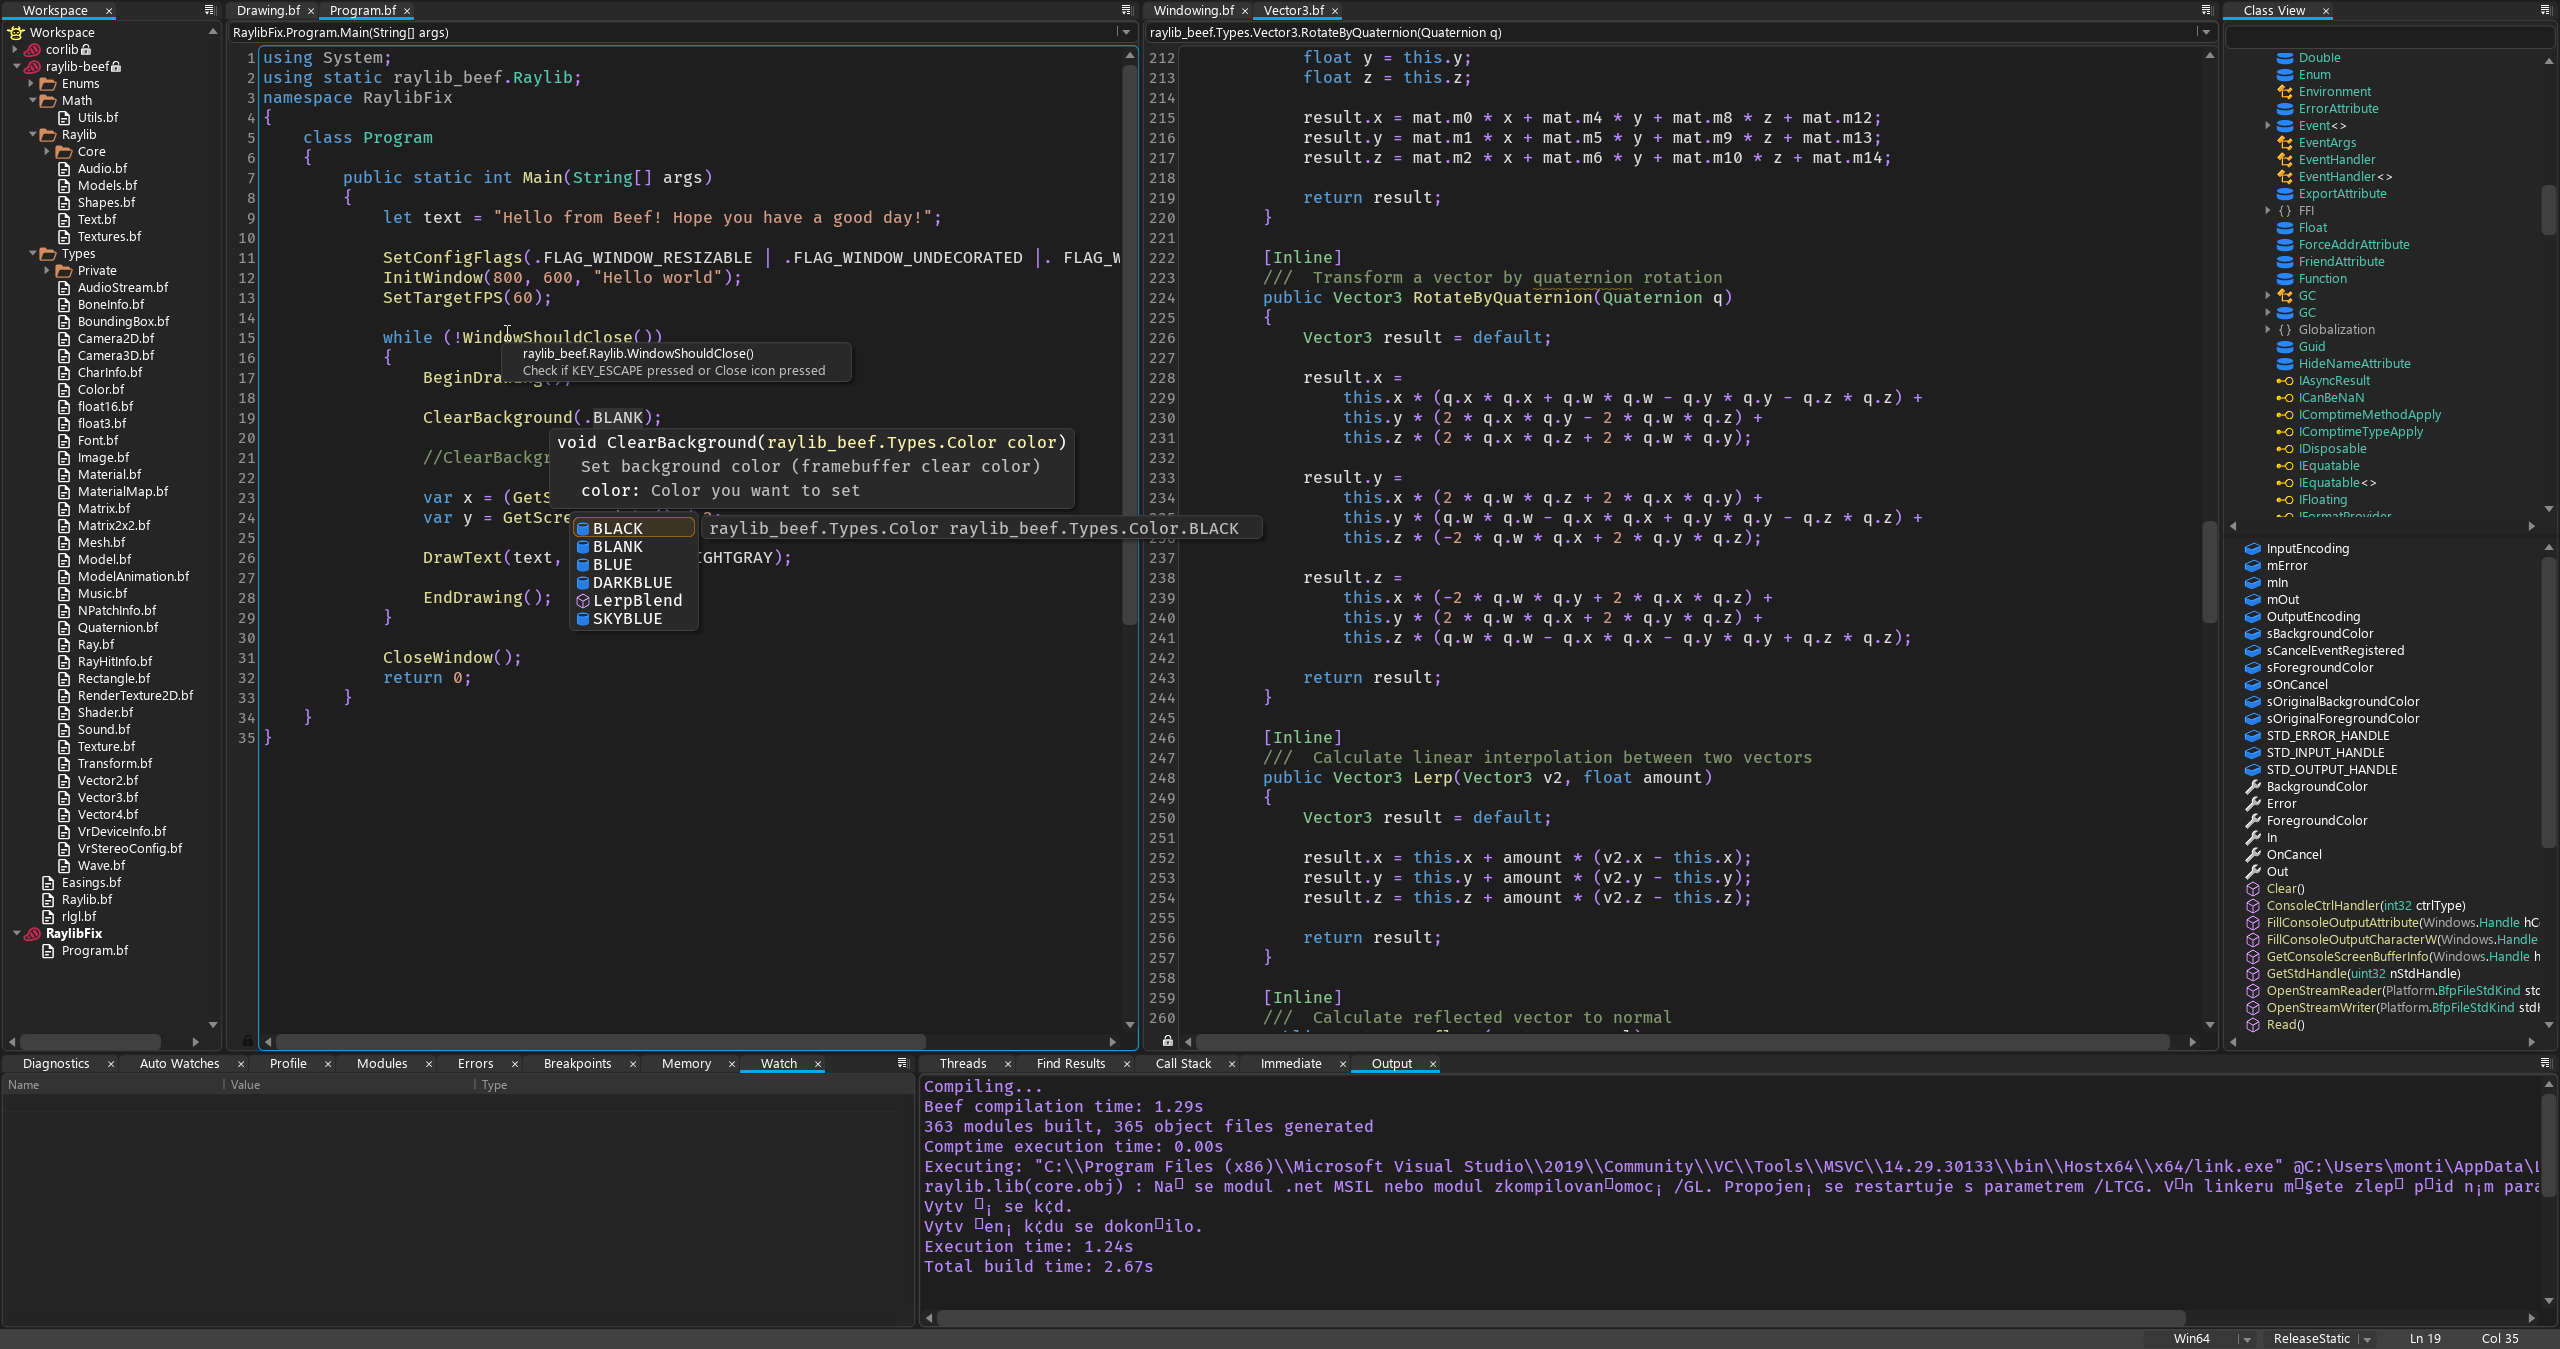The height and width of the screenshot is (1349, 2560).
Task: Click IAsyncResult interface icon in Class View
Action: tap(2285, 380)
